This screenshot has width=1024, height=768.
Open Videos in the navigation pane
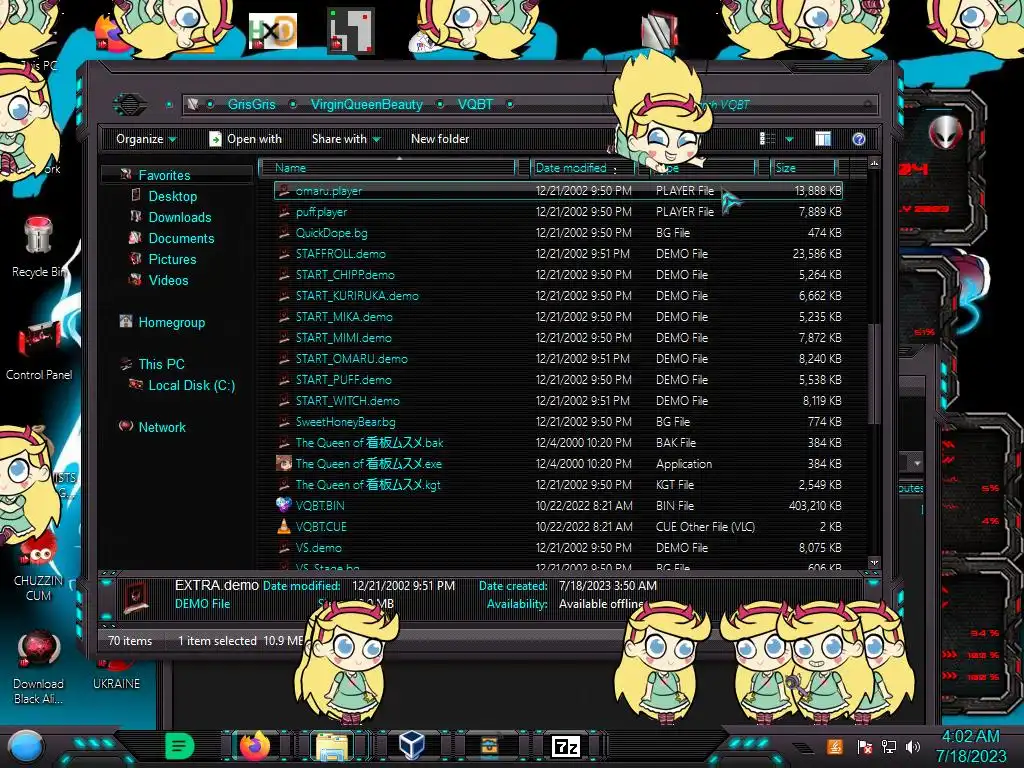[x=168, y=280]
